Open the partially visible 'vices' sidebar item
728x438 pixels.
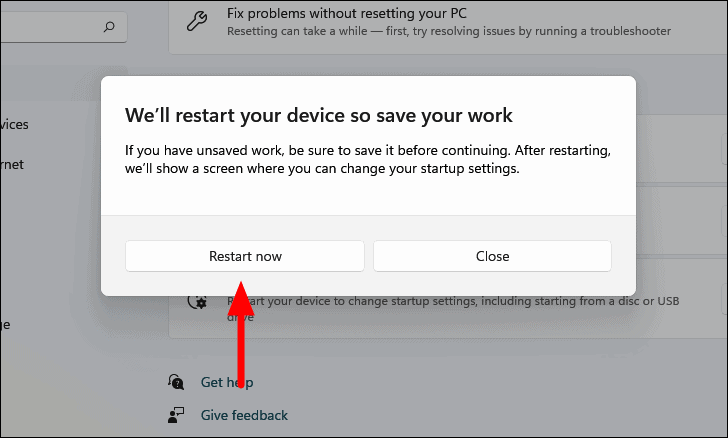[x=14, y=124]
